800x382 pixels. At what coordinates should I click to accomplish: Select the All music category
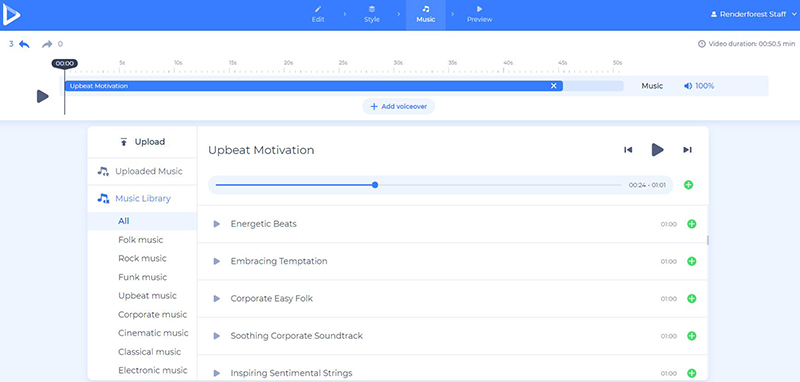coord(142,221)
